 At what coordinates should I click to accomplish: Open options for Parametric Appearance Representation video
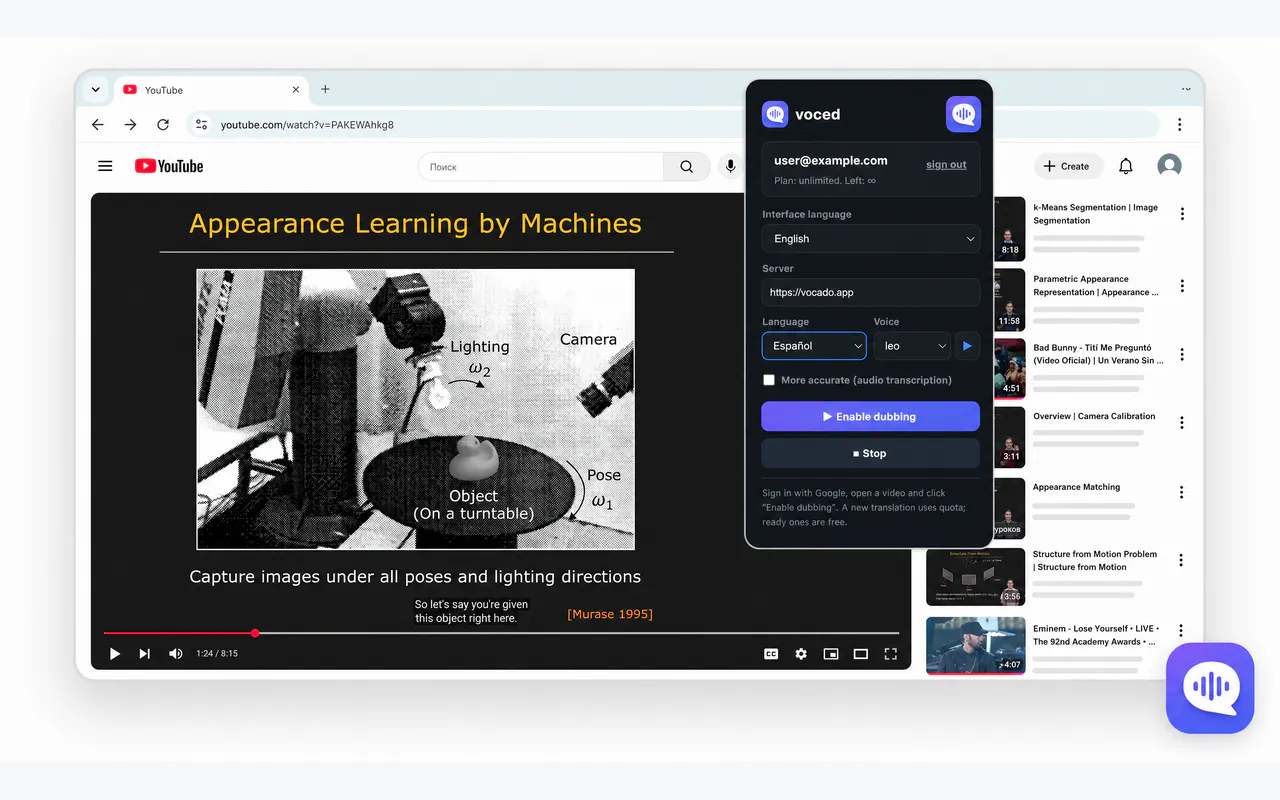click(1182, 286)
